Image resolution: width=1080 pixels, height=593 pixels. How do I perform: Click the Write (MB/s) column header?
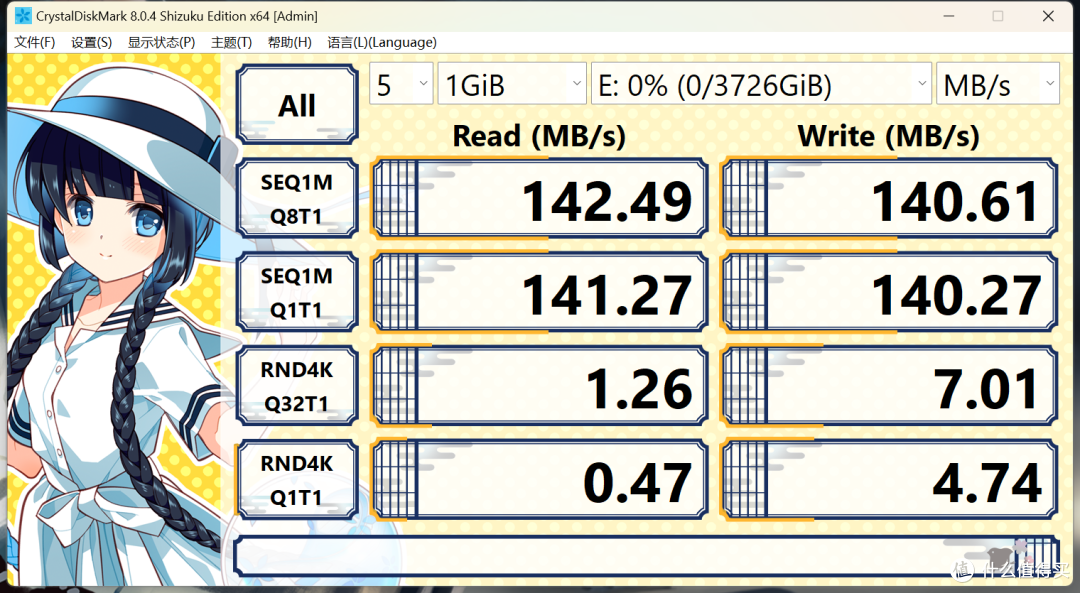click(x=889, y=136)
